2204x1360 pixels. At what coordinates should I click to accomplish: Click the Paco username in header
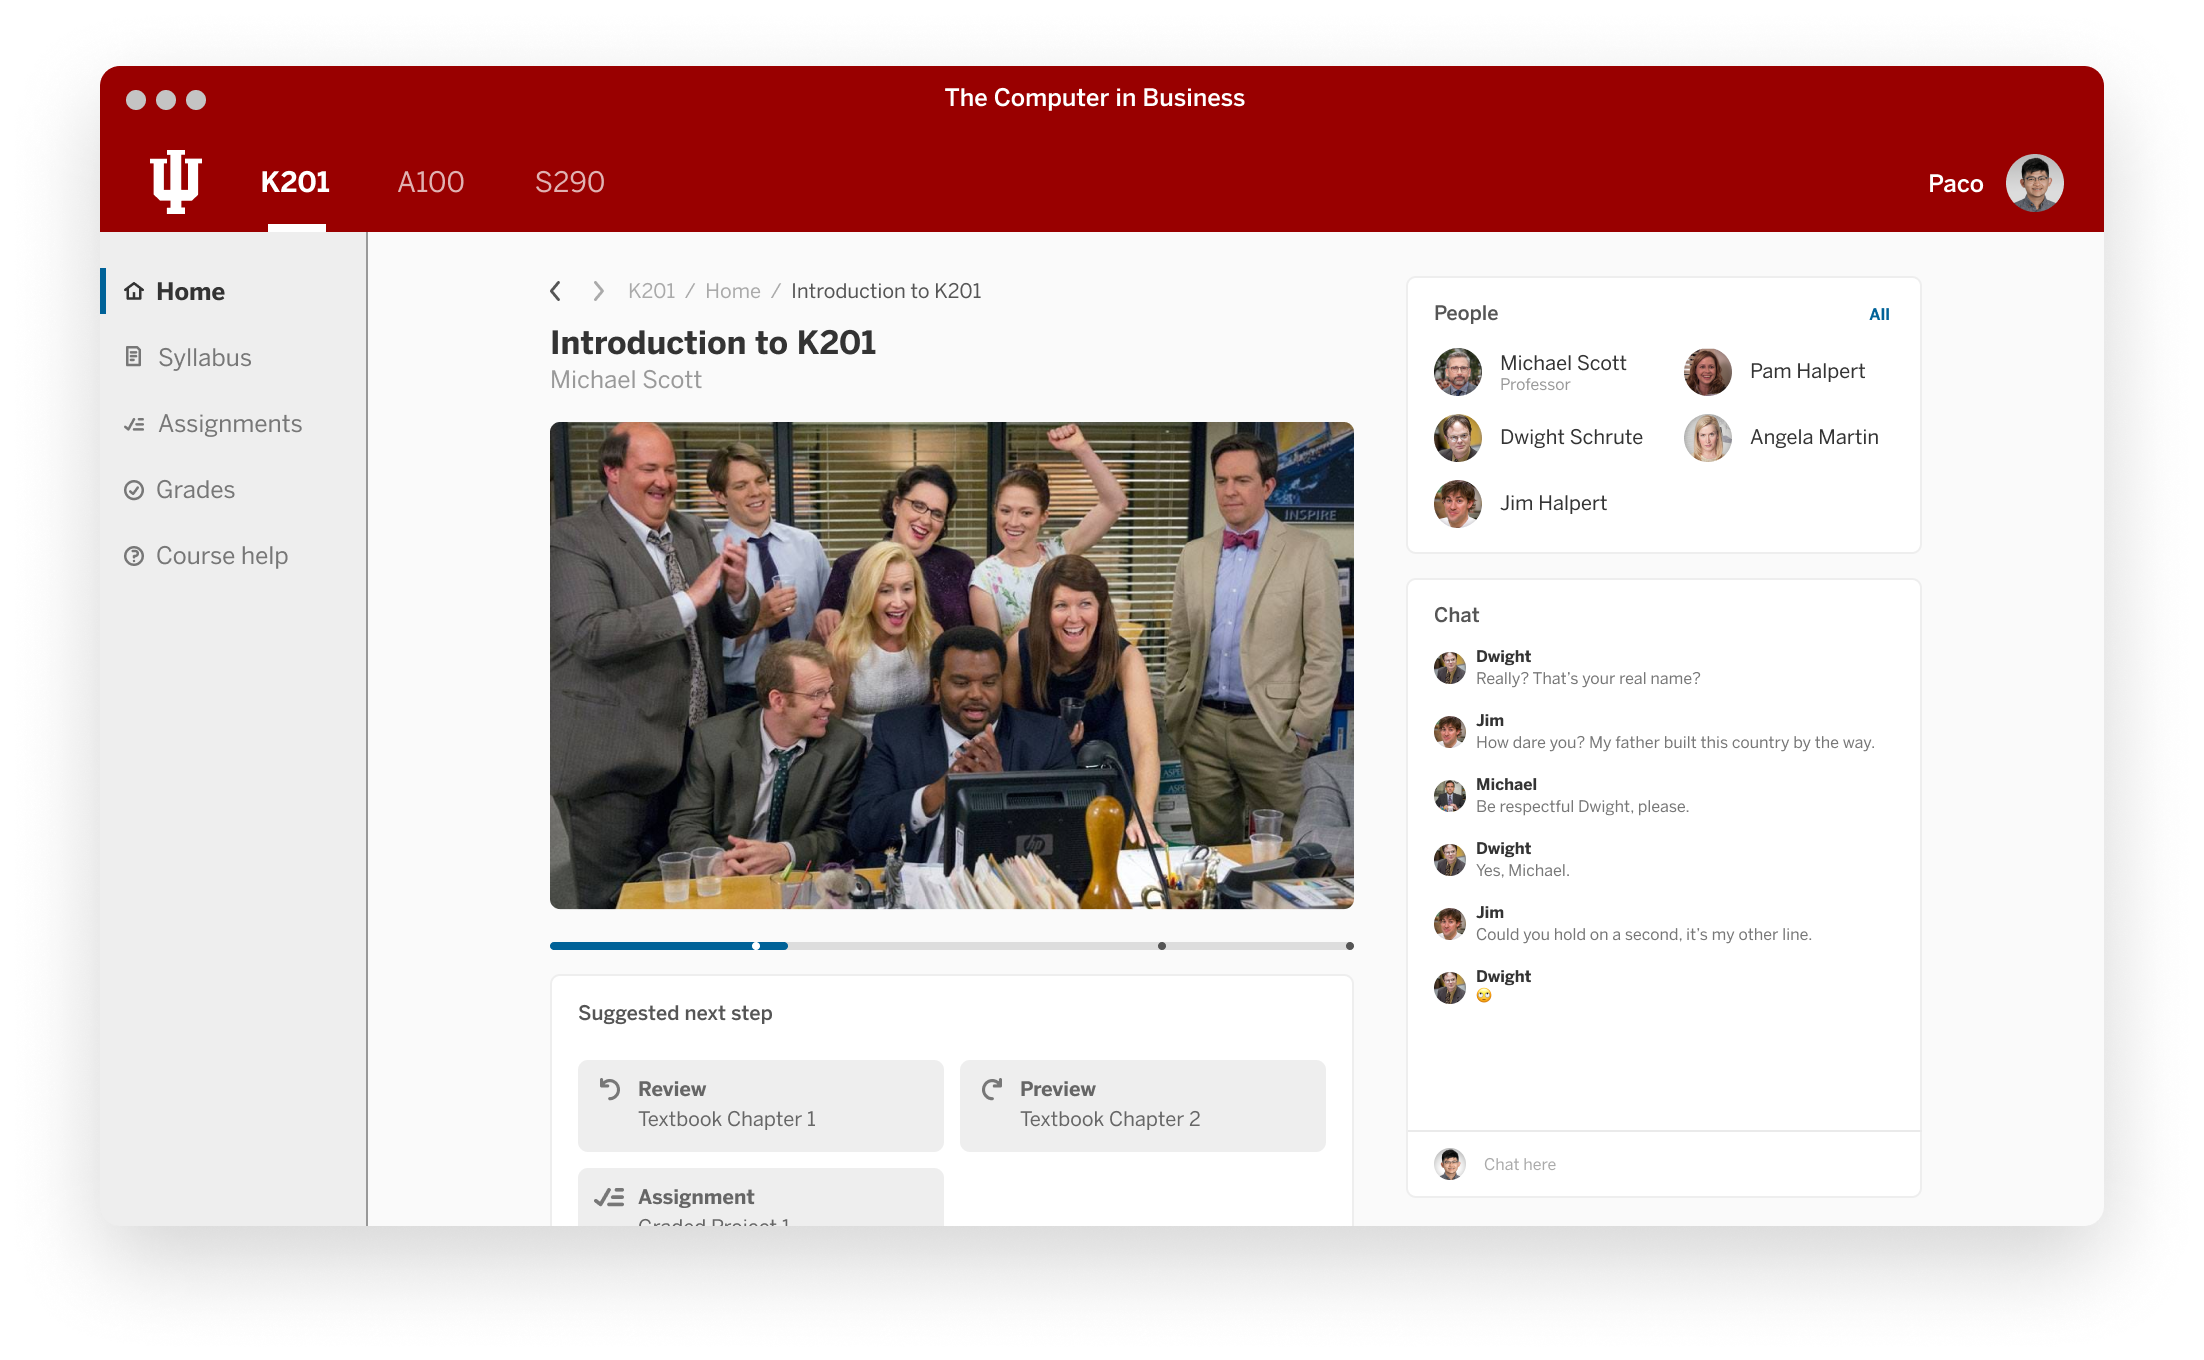point(1956,184)
